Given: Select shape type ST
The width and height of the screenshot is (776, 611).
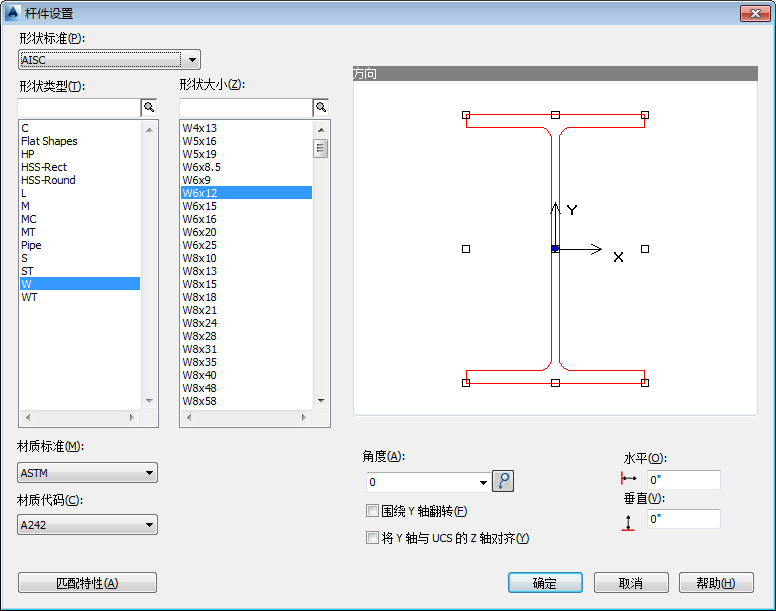Looking at the screenshot, I should click(80, 271).
